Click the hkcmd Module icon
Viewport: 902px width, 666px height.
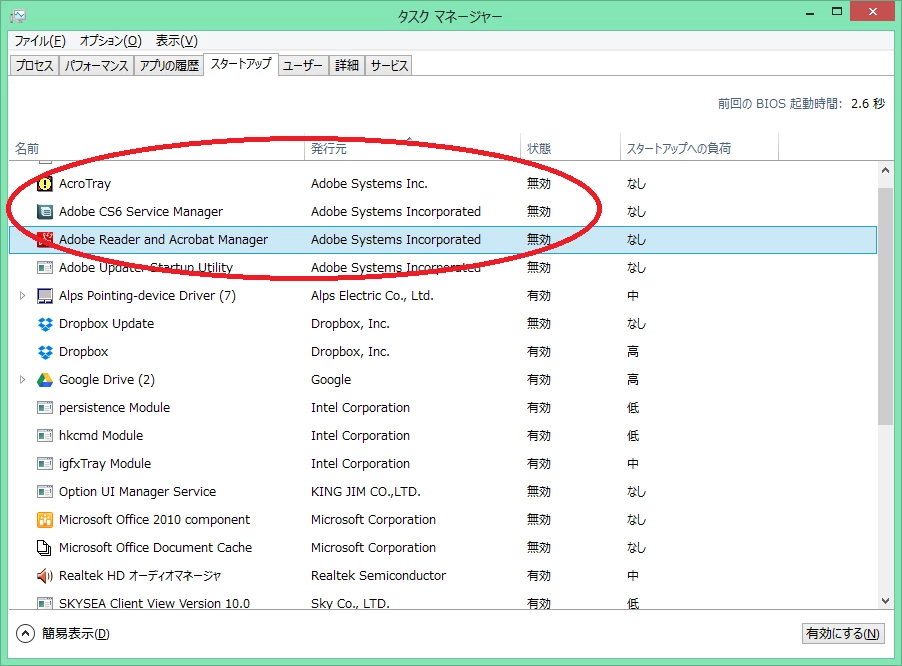coord(45,435)
